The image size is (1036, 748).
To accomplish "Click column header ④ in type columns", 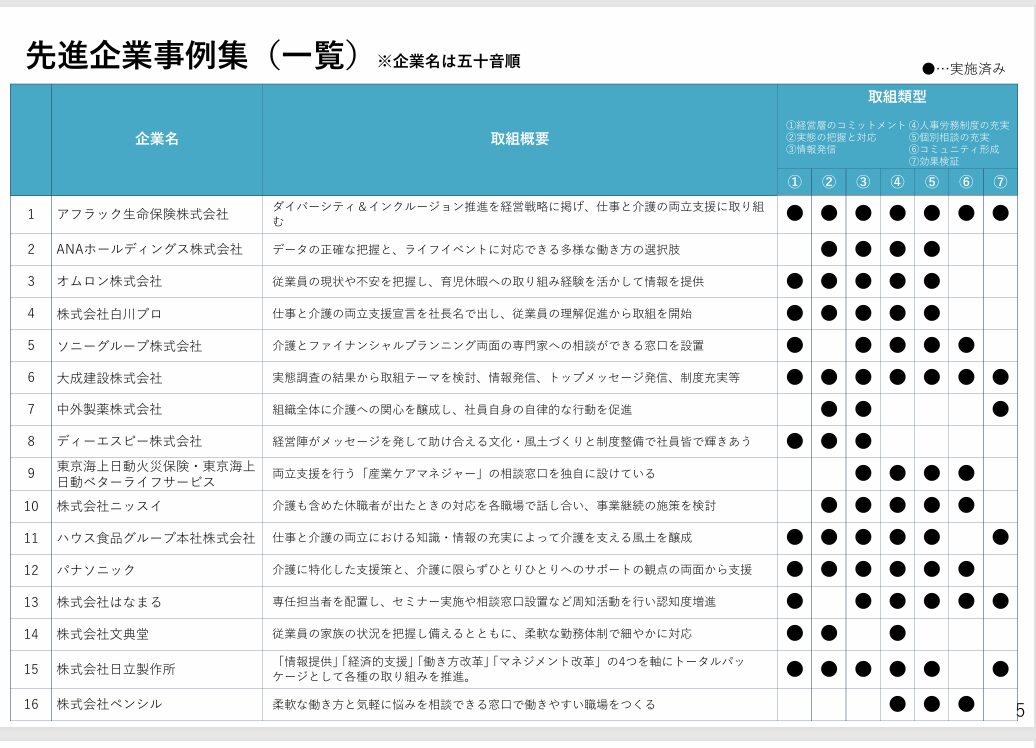I will (x=897, y=182).
